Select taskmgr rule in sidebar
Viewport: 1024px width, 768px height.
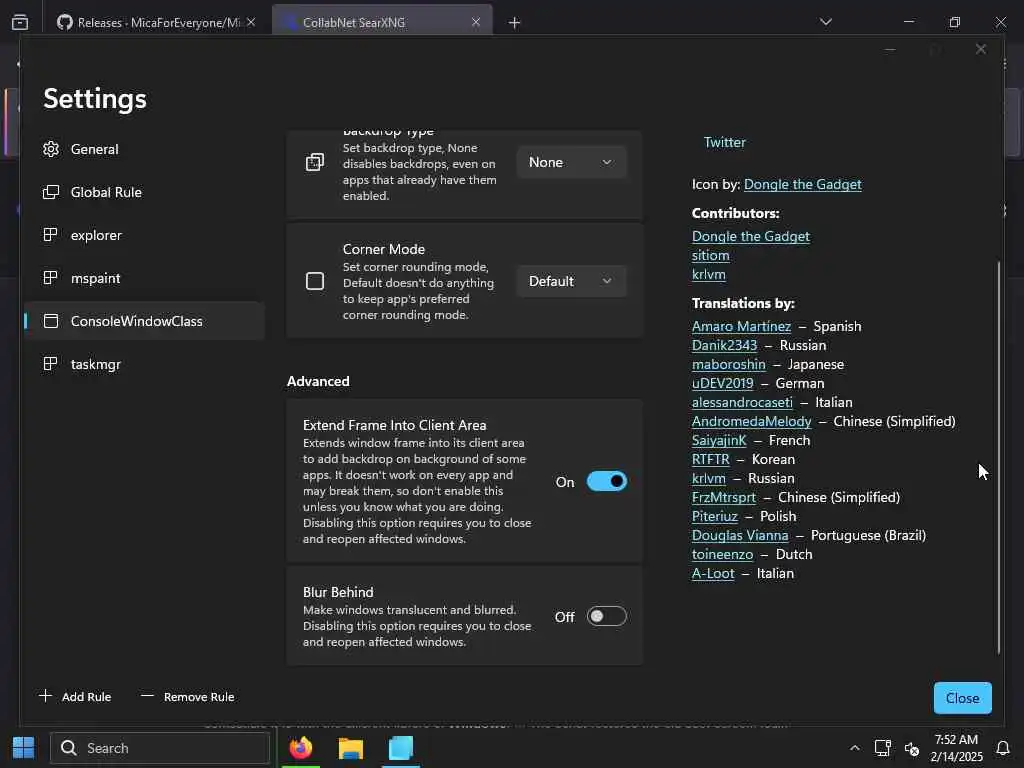point(144,364)
